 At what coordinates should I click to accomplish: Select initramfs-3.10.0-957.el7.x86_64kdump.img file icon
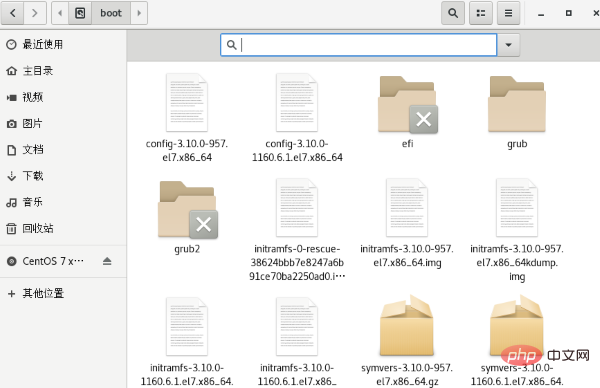pos(517,208)
